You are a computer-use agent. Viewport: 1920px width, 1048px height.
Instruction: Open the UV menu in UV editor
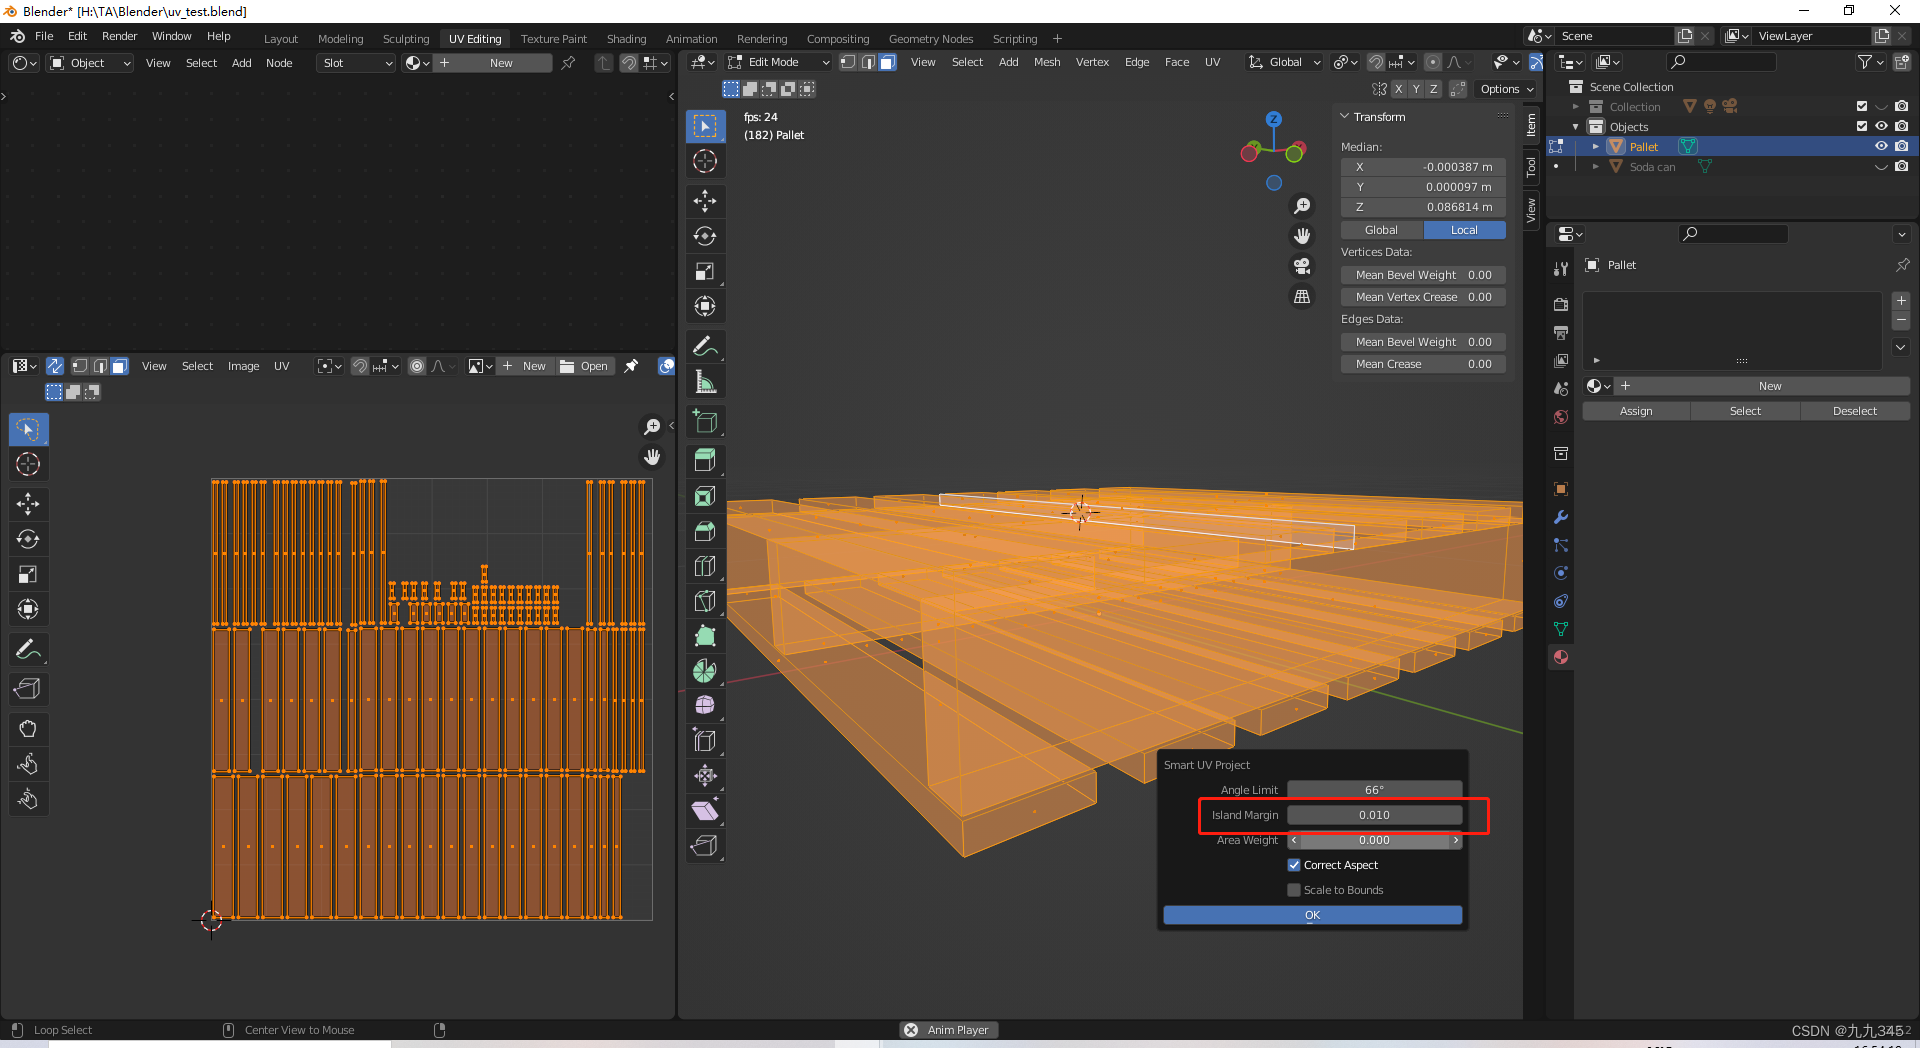282,366
